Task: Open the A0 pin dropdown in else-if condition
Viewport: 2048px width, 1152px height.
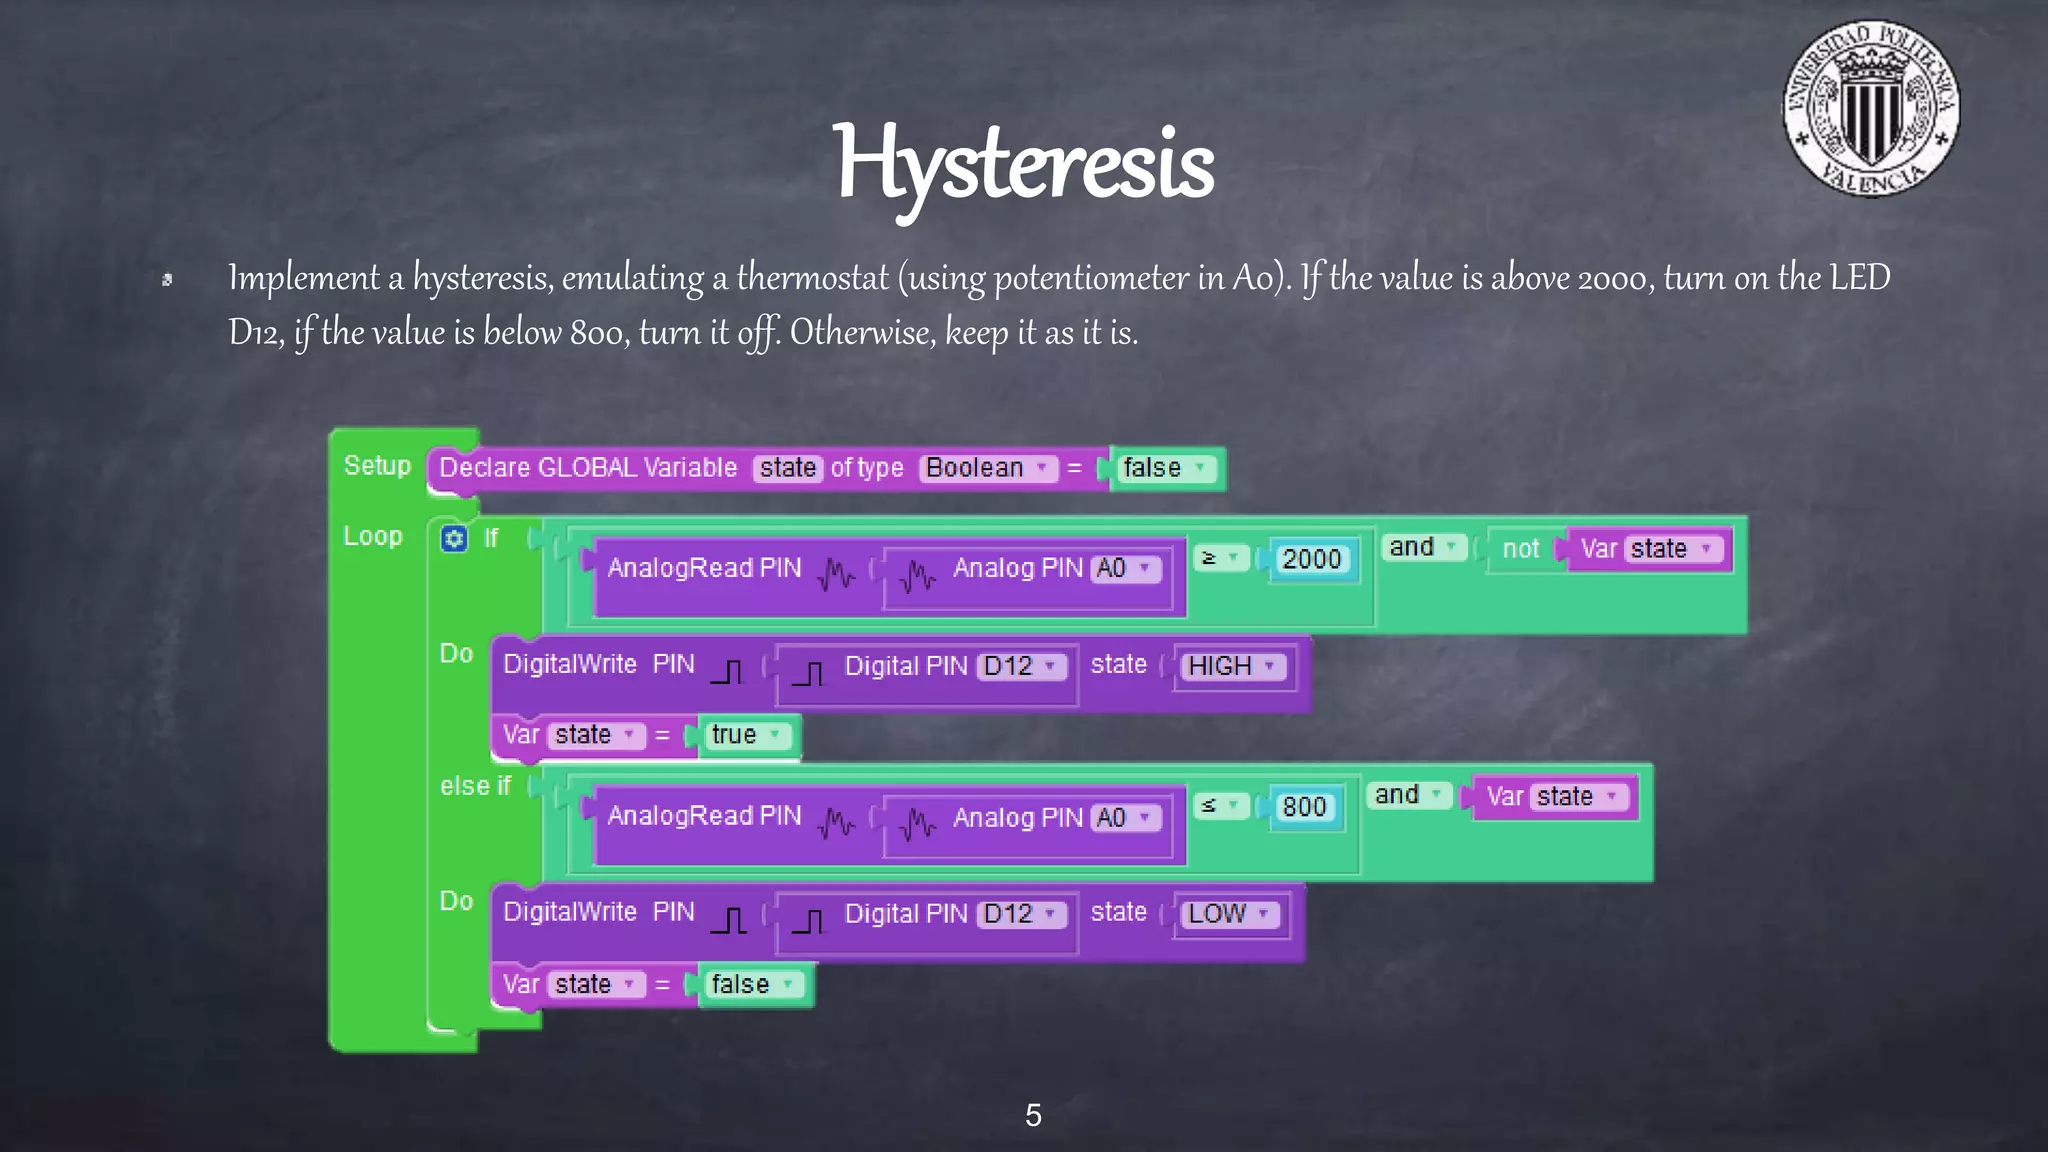Action: click(1126, 818)
